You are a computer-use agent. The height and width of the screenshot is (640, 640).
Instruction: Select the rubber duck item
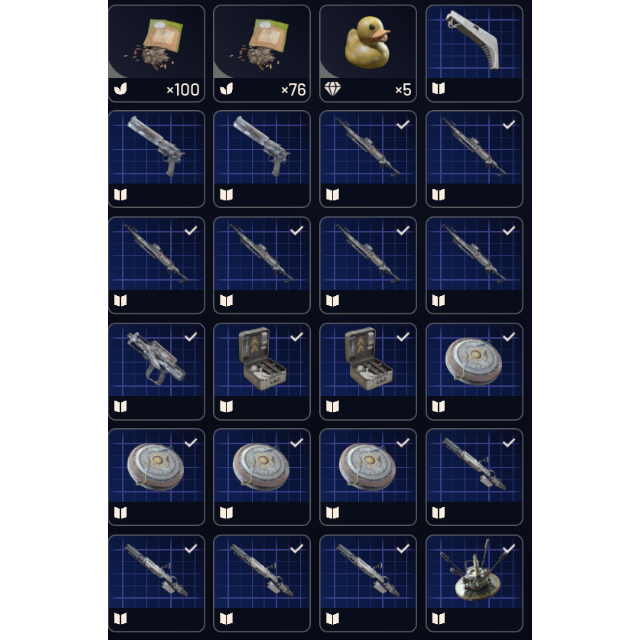click(x=368, y=53)
